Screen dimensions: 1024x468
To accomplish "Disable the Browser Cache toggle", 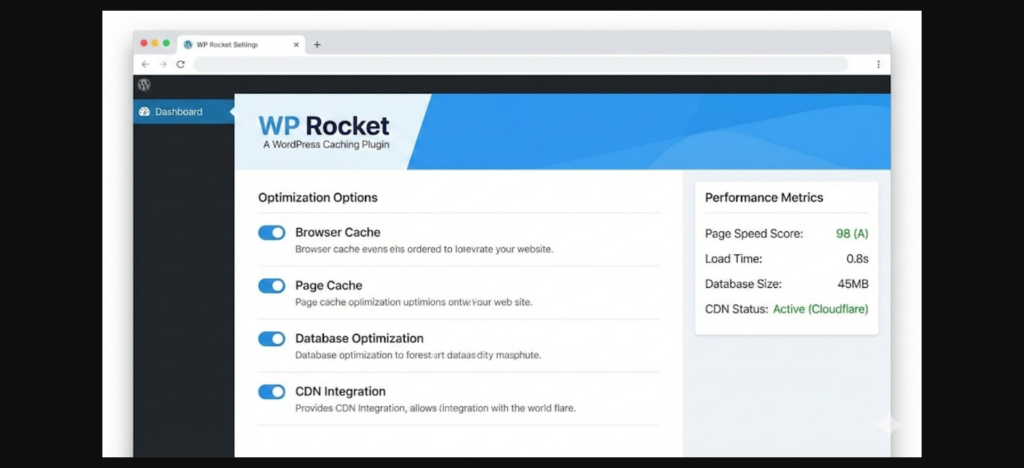I will pos(272,232).
